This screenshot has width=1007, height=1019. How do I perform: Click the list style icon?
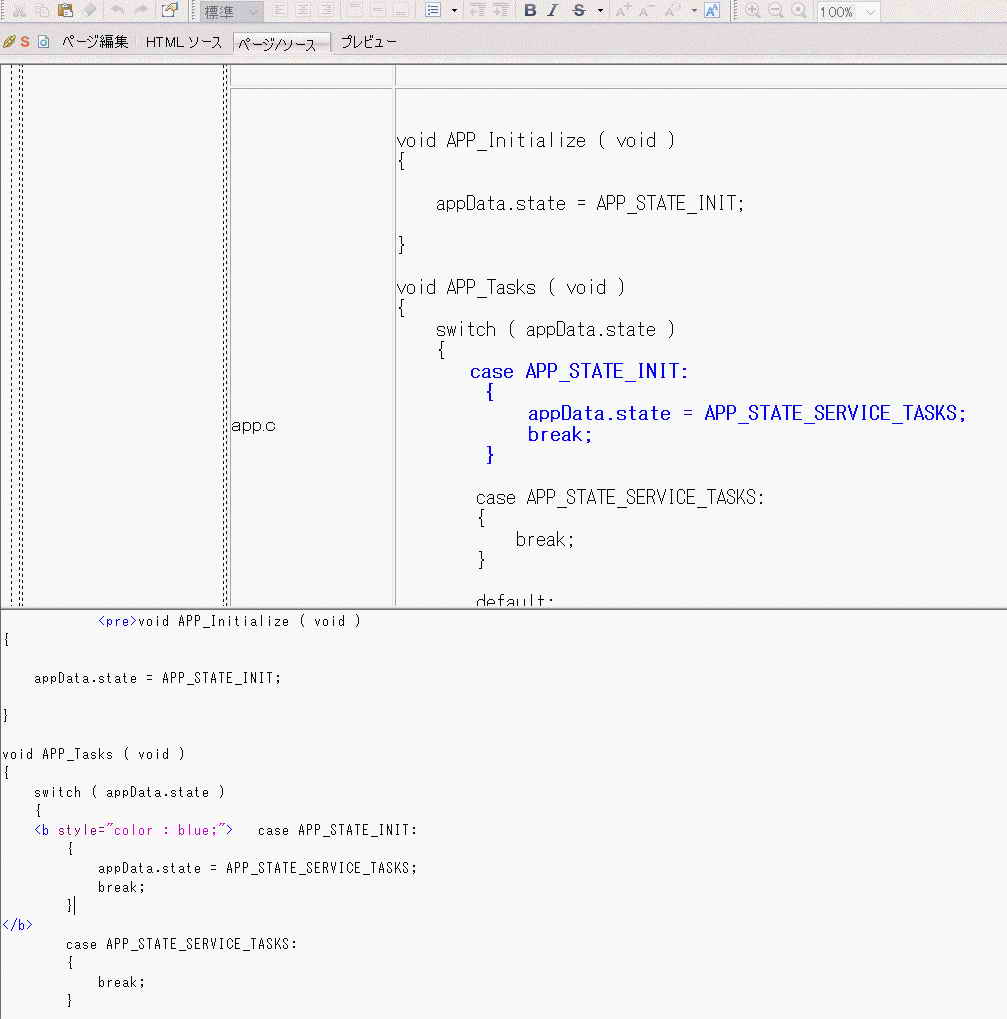click(x=433, y=11)
